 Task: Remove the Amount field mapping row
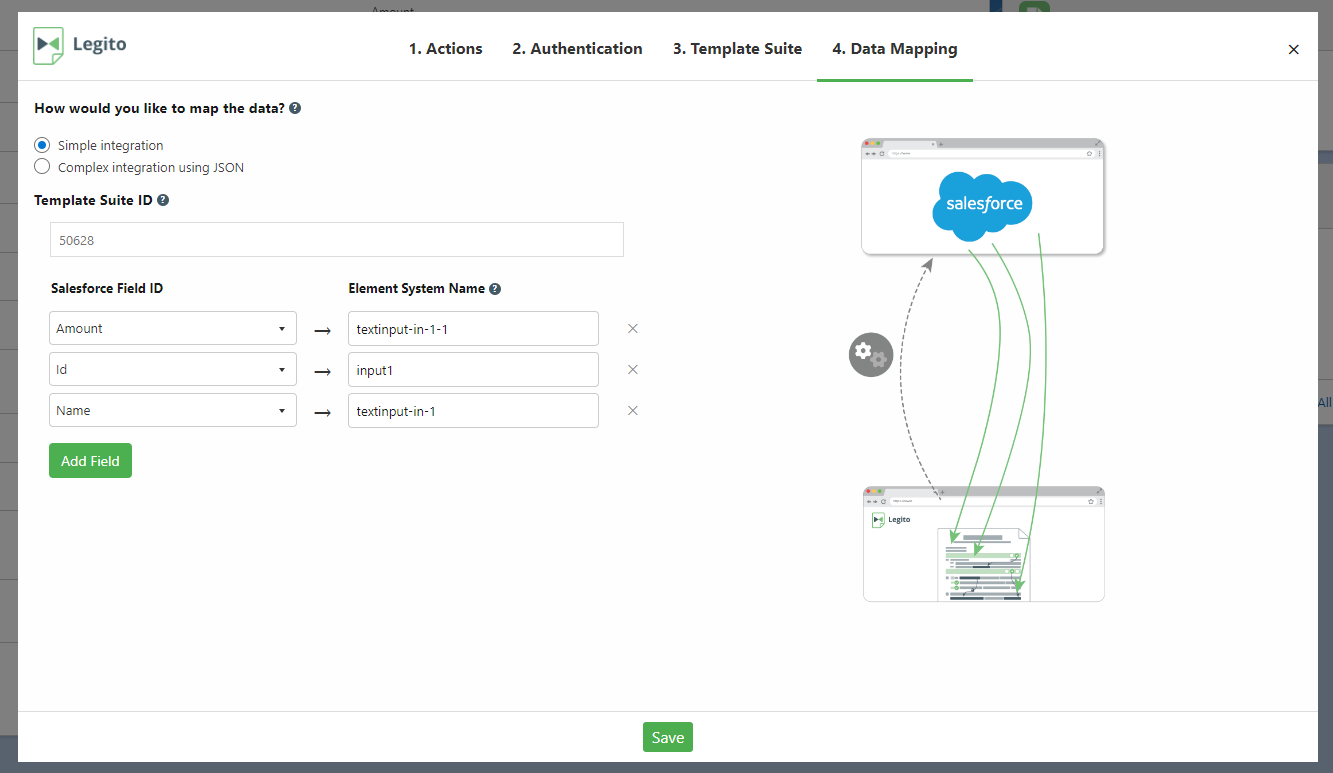(632, 328)
